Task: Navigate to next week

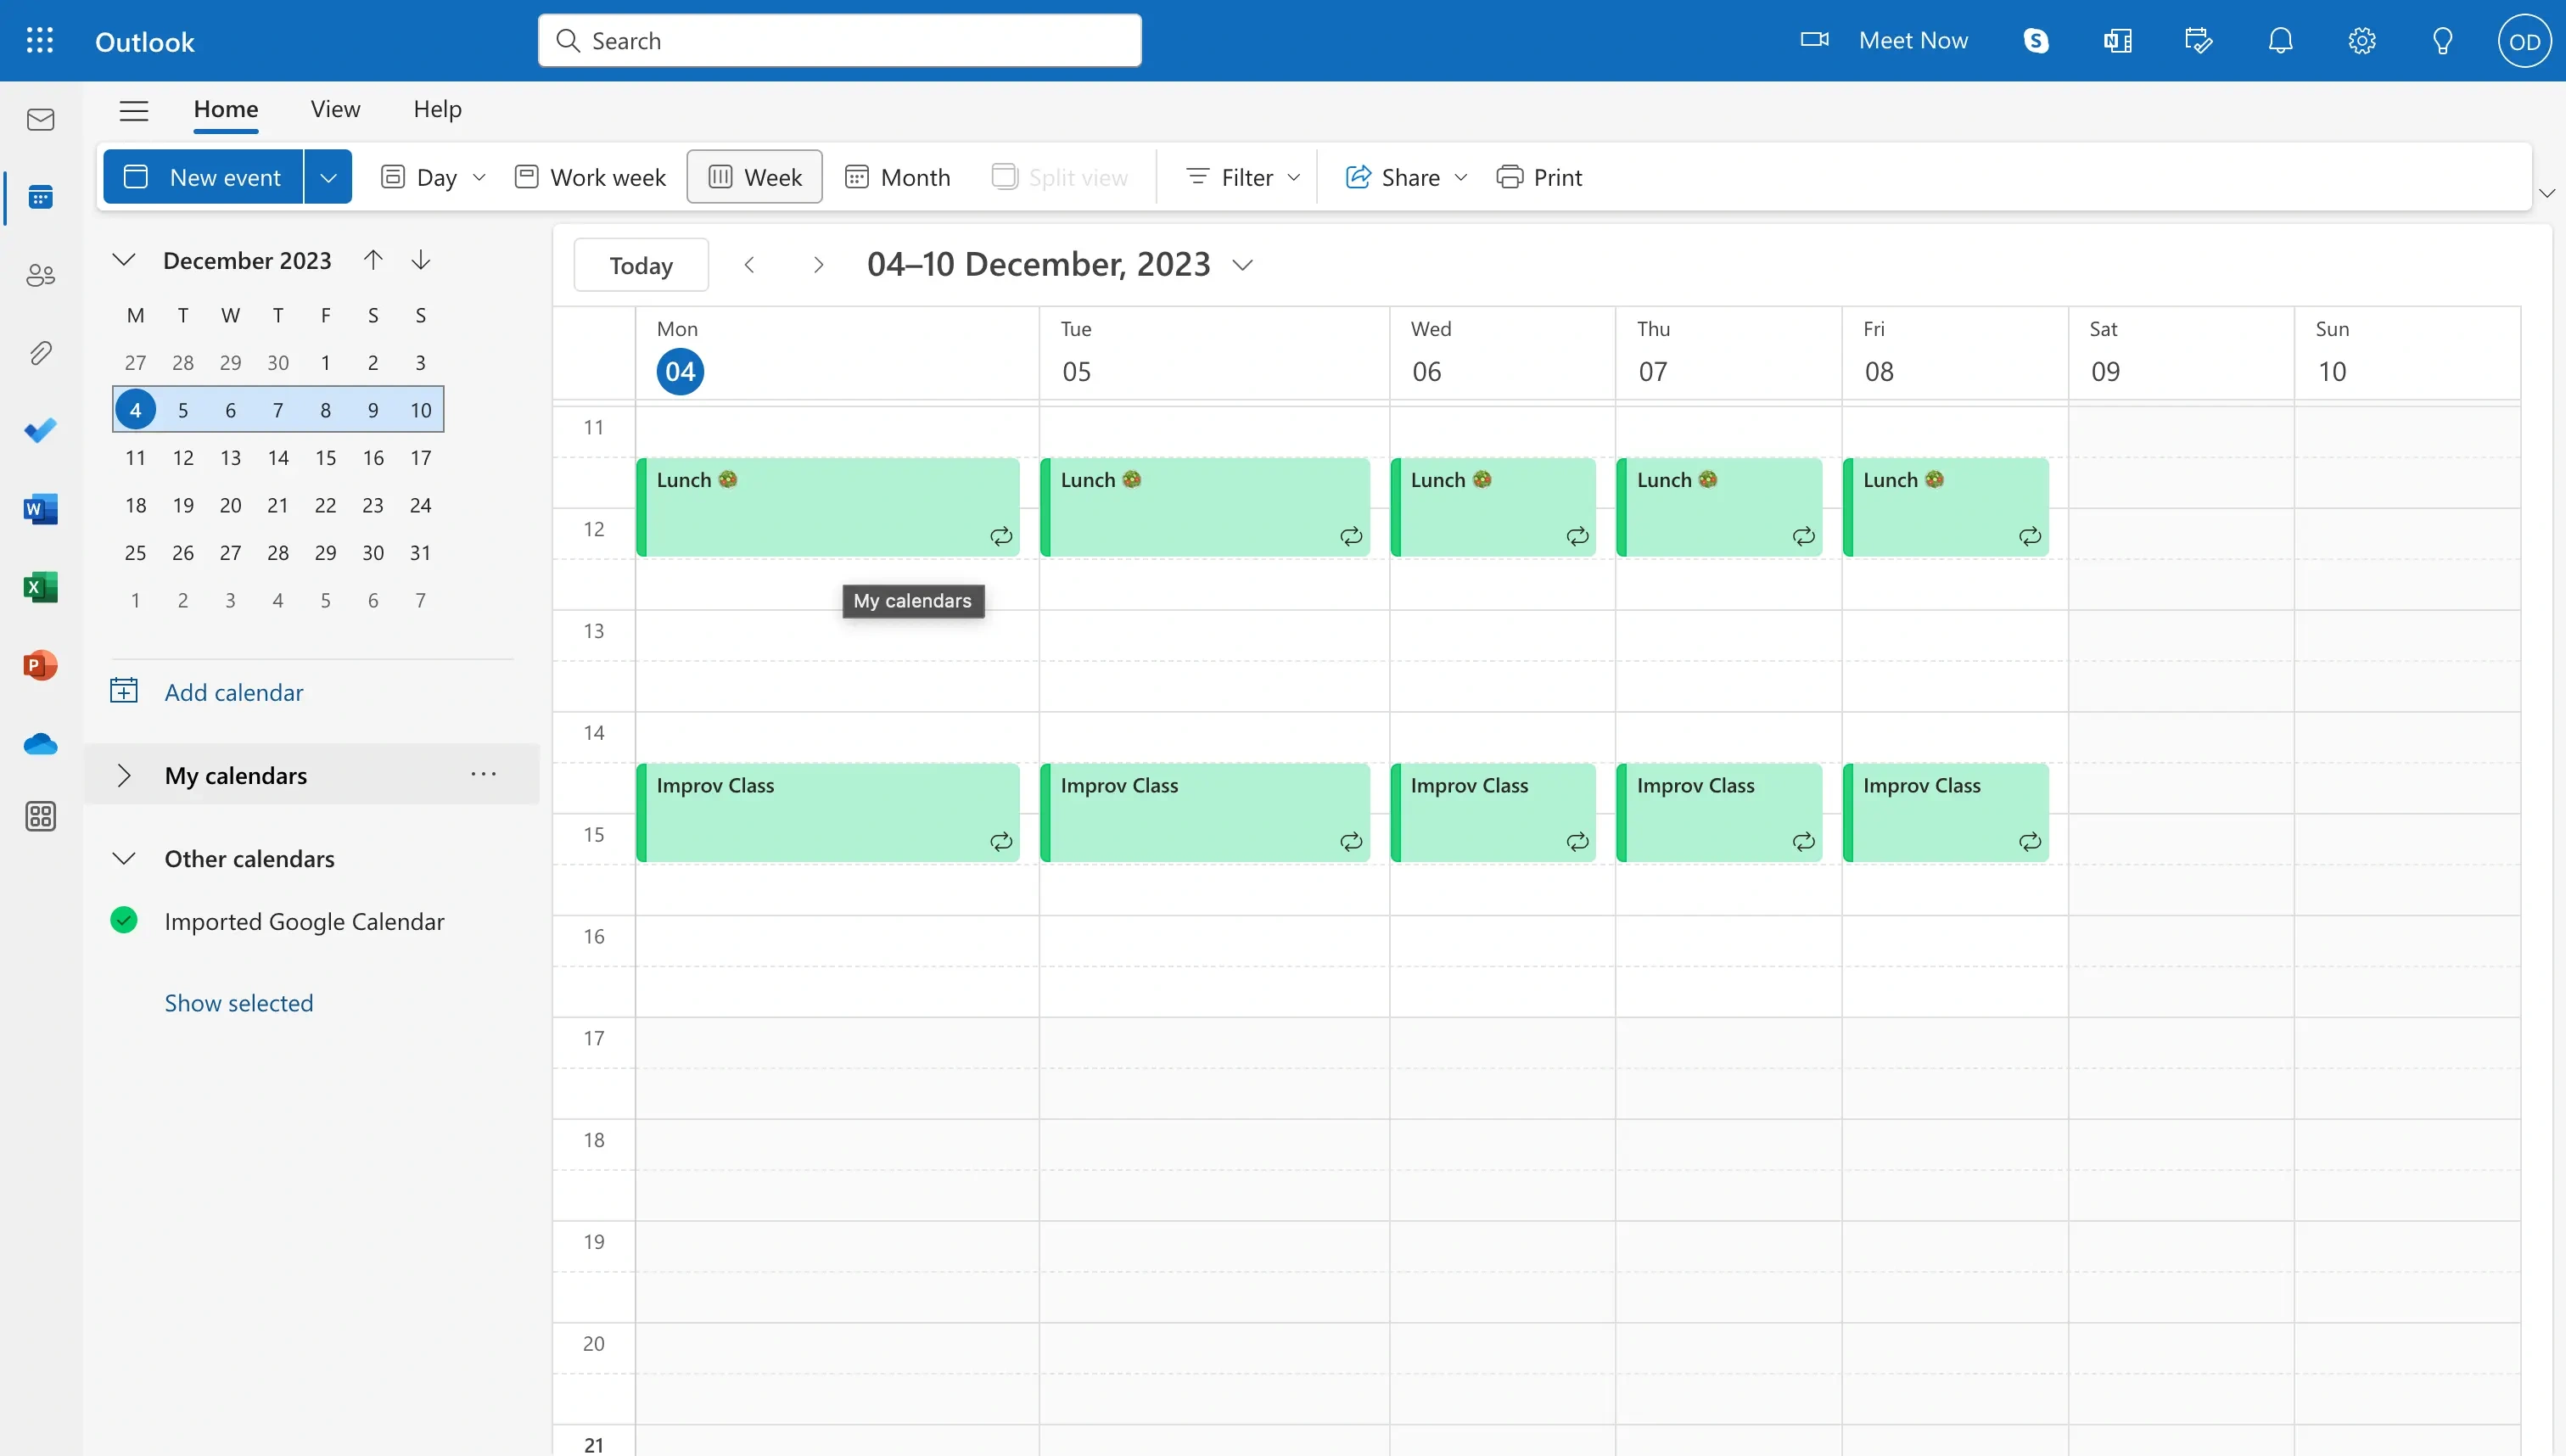Action: click(816, 263)
